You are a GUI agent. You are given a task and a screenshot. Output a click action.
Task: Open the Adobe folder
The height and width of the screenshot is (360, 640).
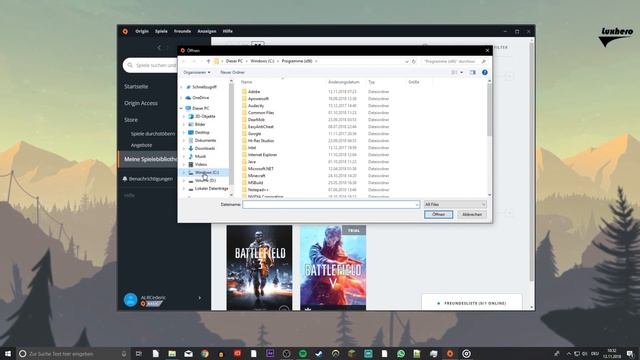pyautogui.click(x=254, y=92)
